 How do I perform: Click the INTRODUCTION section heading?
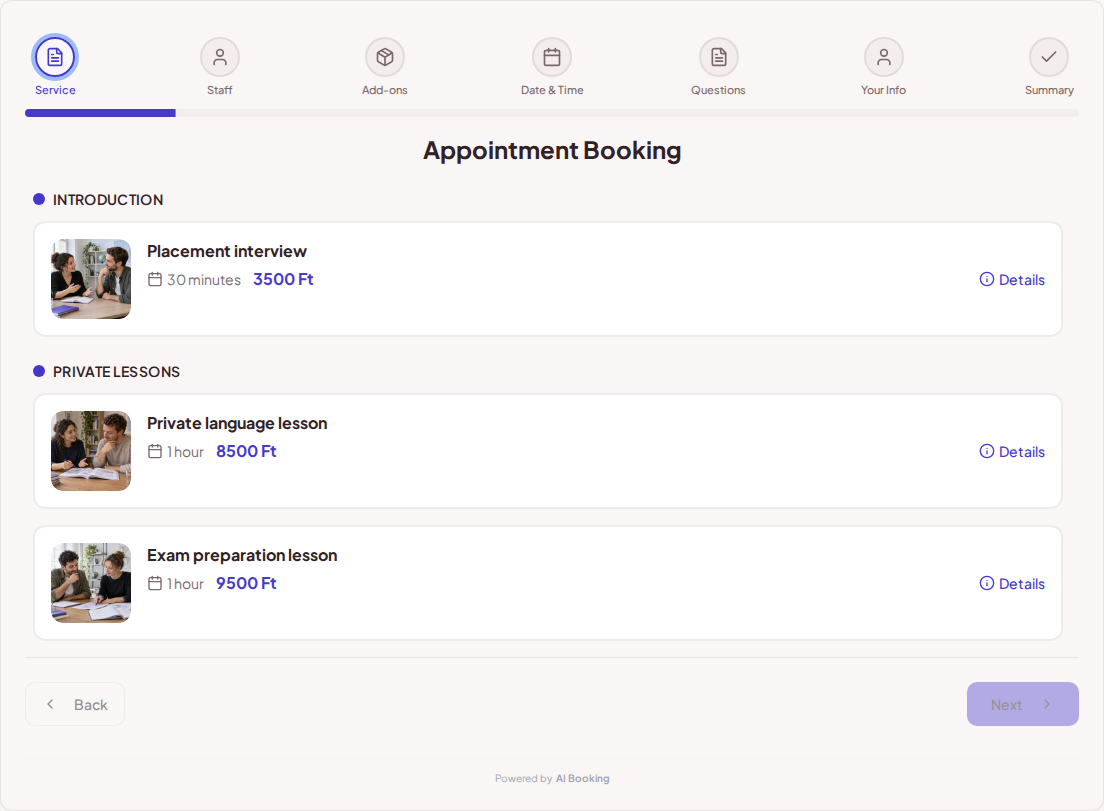[x=108, y=200]
